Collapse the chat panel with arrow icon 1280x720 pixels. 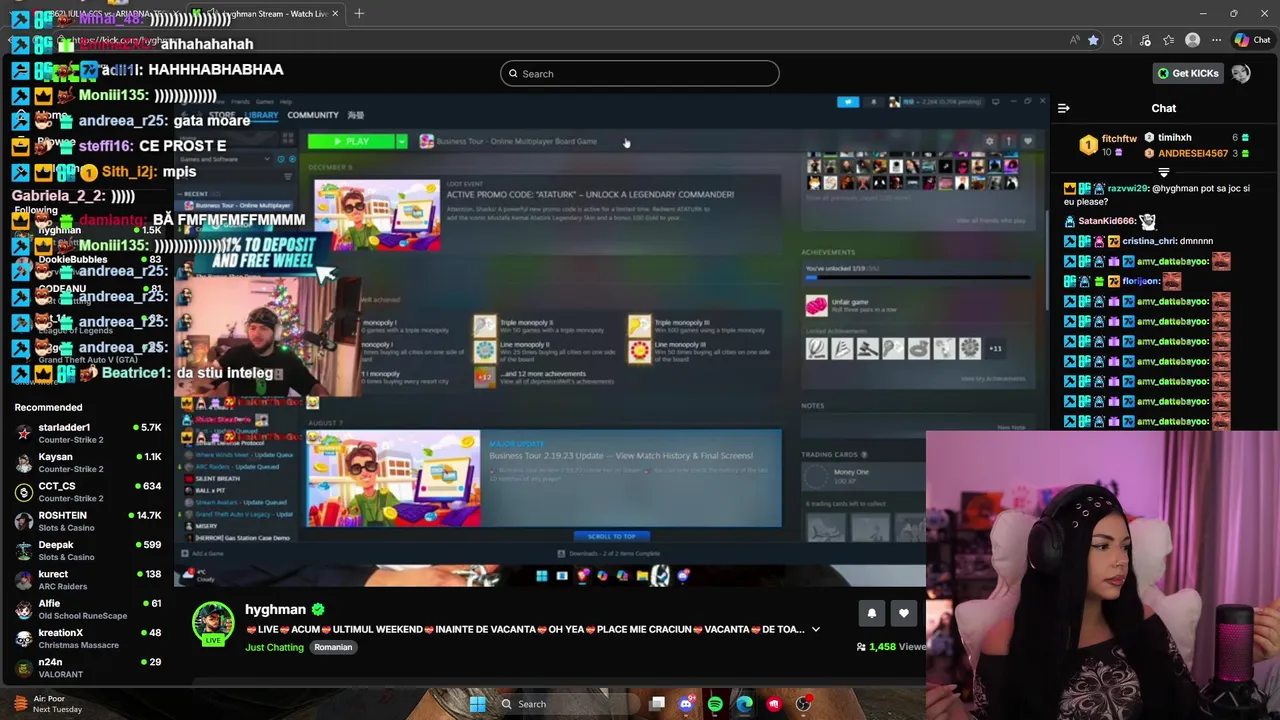(1063, 108)
